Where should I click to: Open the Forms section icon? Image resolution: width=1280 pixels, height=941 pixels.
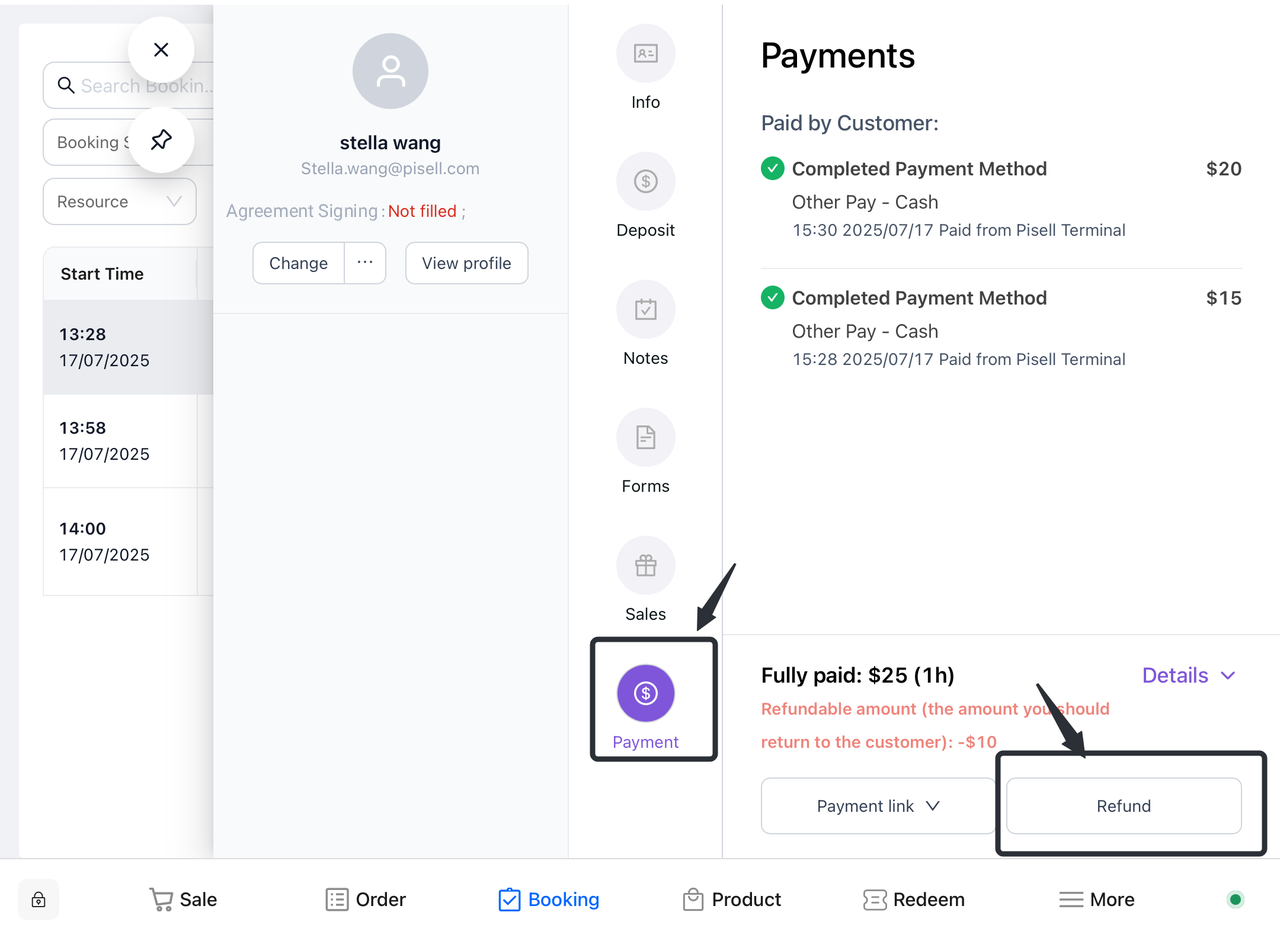point(645,438)
